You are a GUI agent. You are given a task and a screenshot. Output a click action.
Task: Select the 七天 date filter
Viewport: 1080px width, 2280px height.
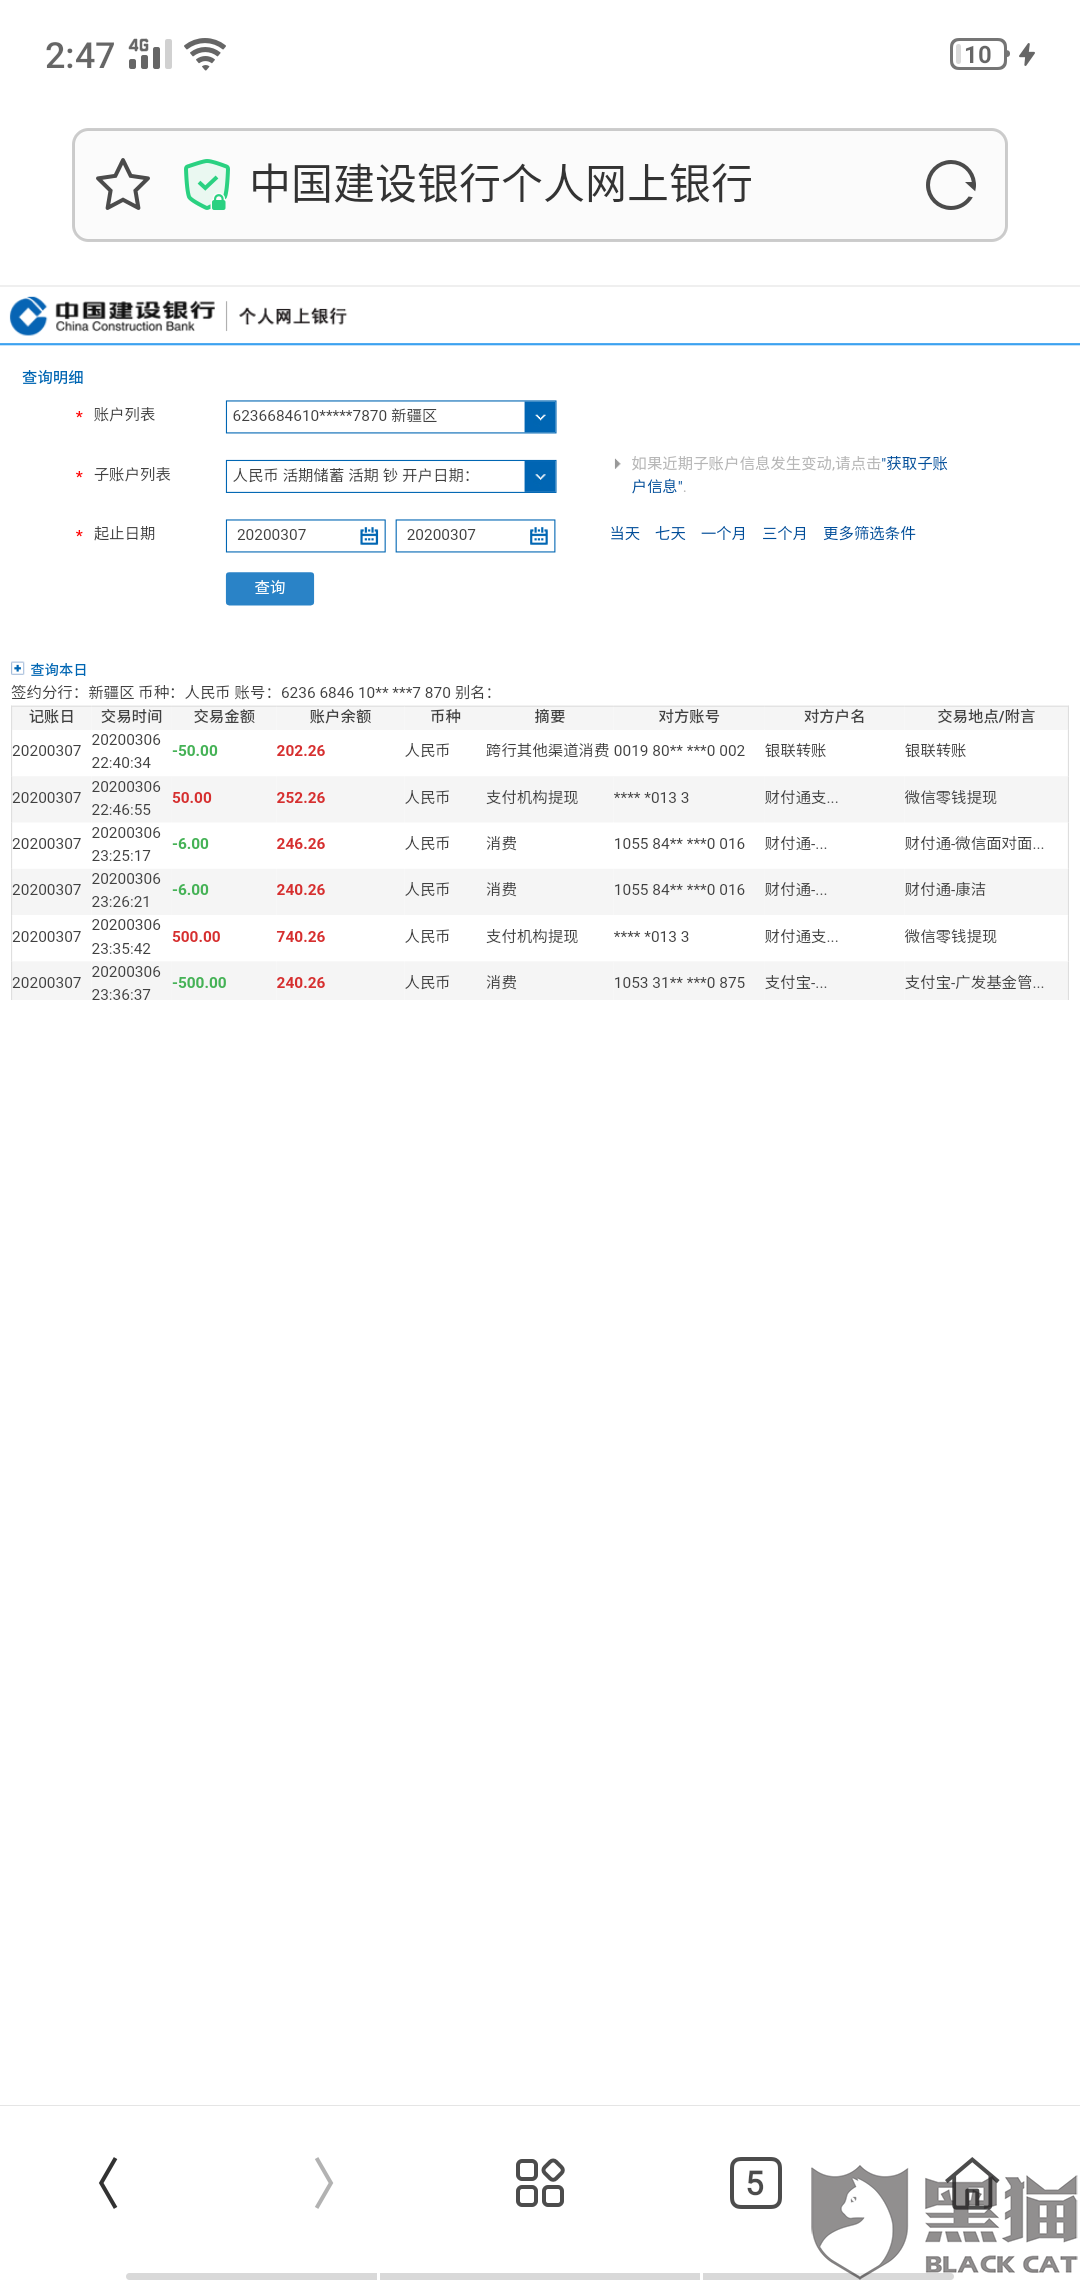pyautogui.click(x=670, y=533)
